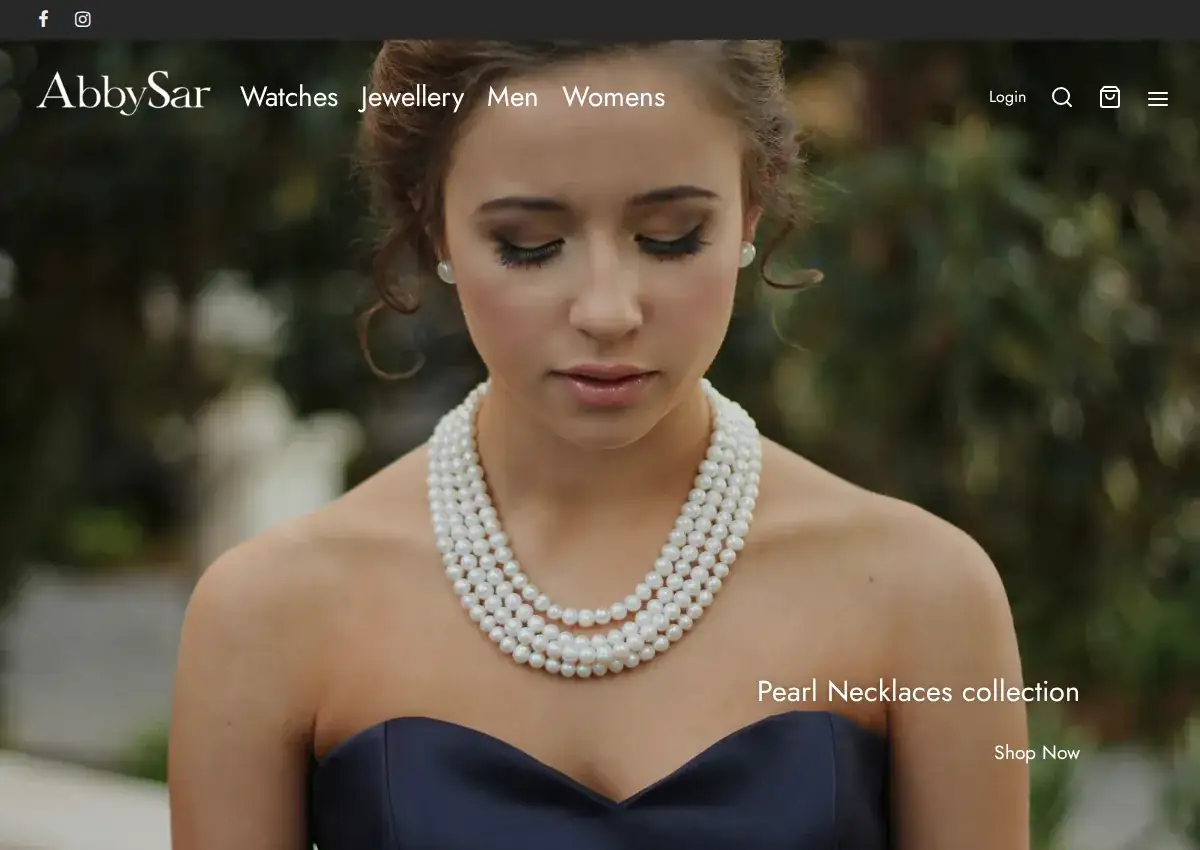Open the Instagram social link
Viewport: 1200px width, 850px height.
coord(83,19)
